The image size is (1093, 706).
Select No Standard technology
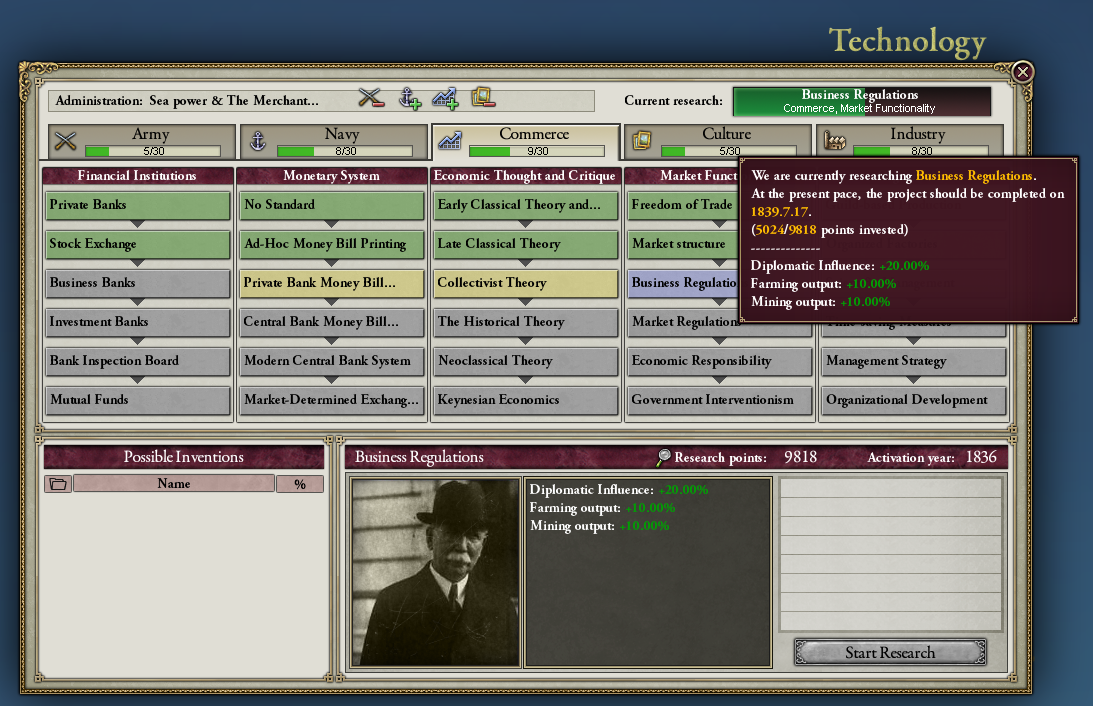click(x=332, y=205)
